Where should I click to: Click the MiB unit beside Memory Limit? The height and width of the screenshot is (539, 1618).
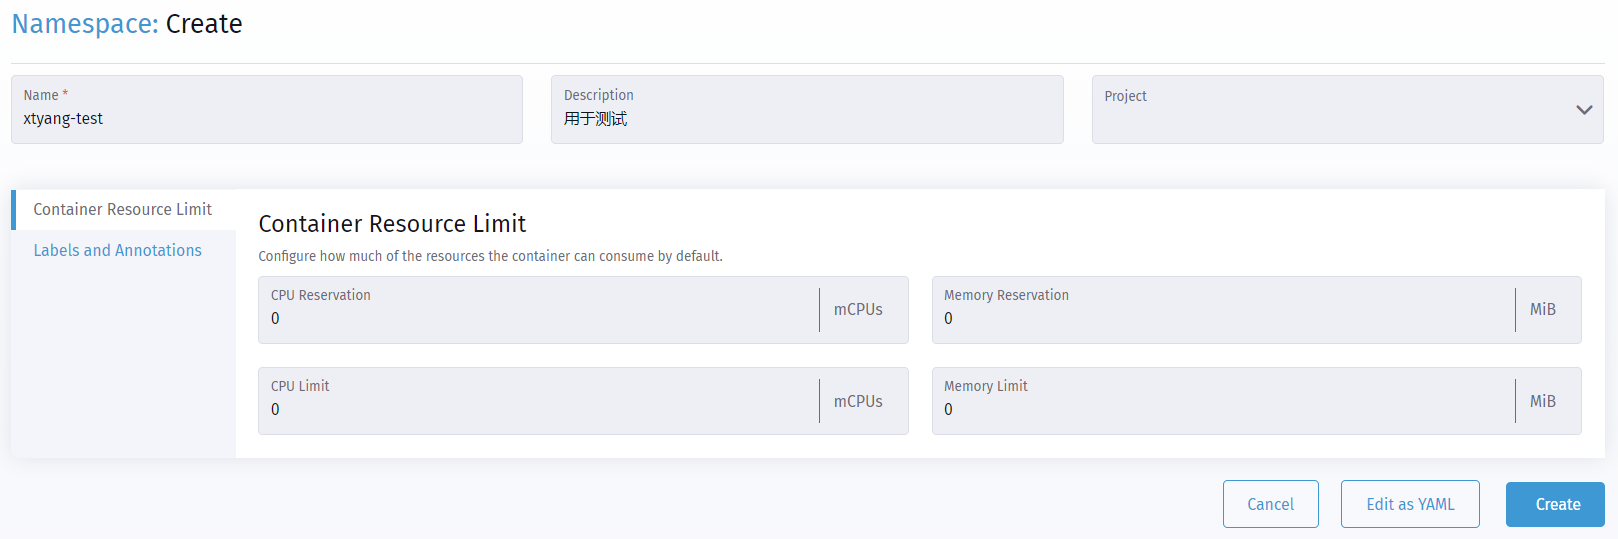[1542, 401]
